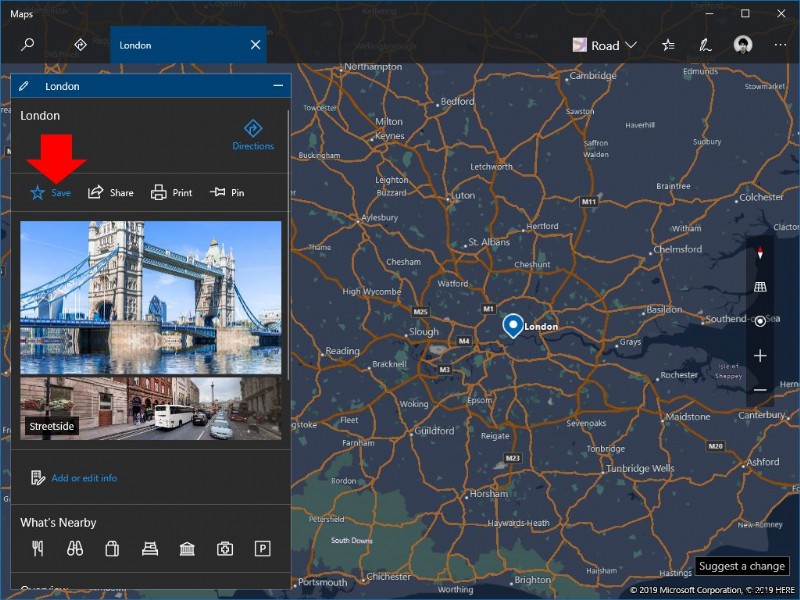This screenshot has width=800, height=600.
Task: Show nearby parking with the P icon
Action: click(x=263, y=548)
